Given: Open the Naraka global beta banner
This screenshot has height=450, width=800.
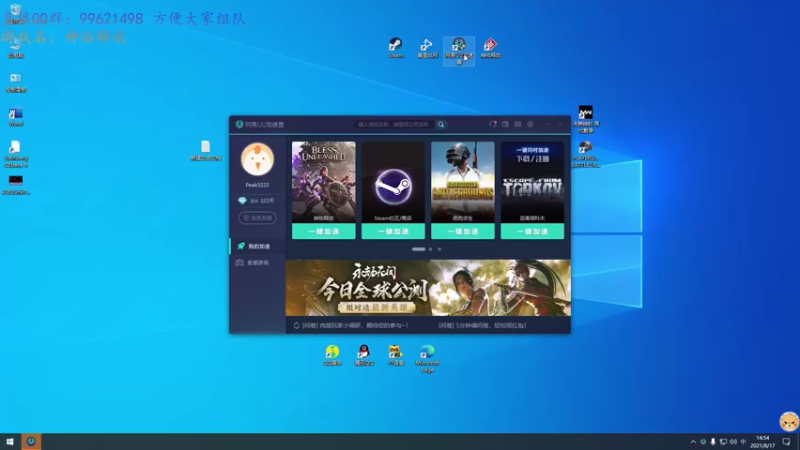Looking at the screenshot, I should (x=428, y=288).
